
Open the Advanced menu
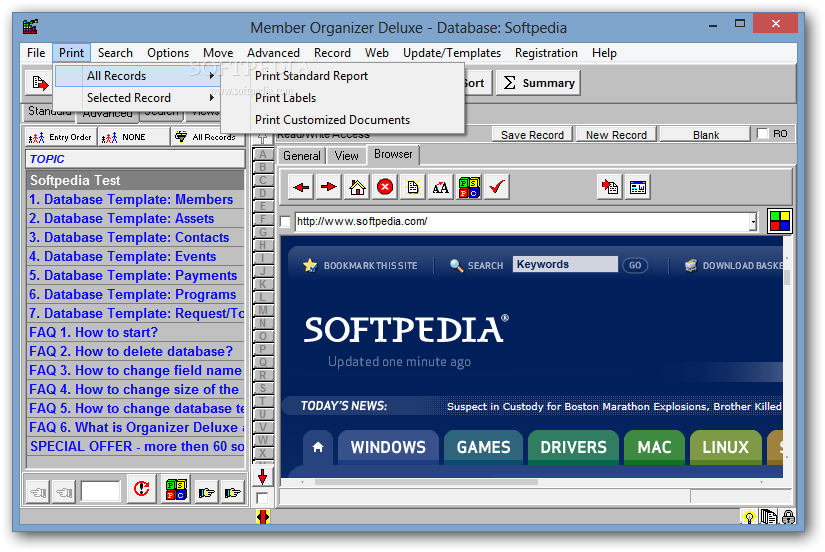pos(273,53)
